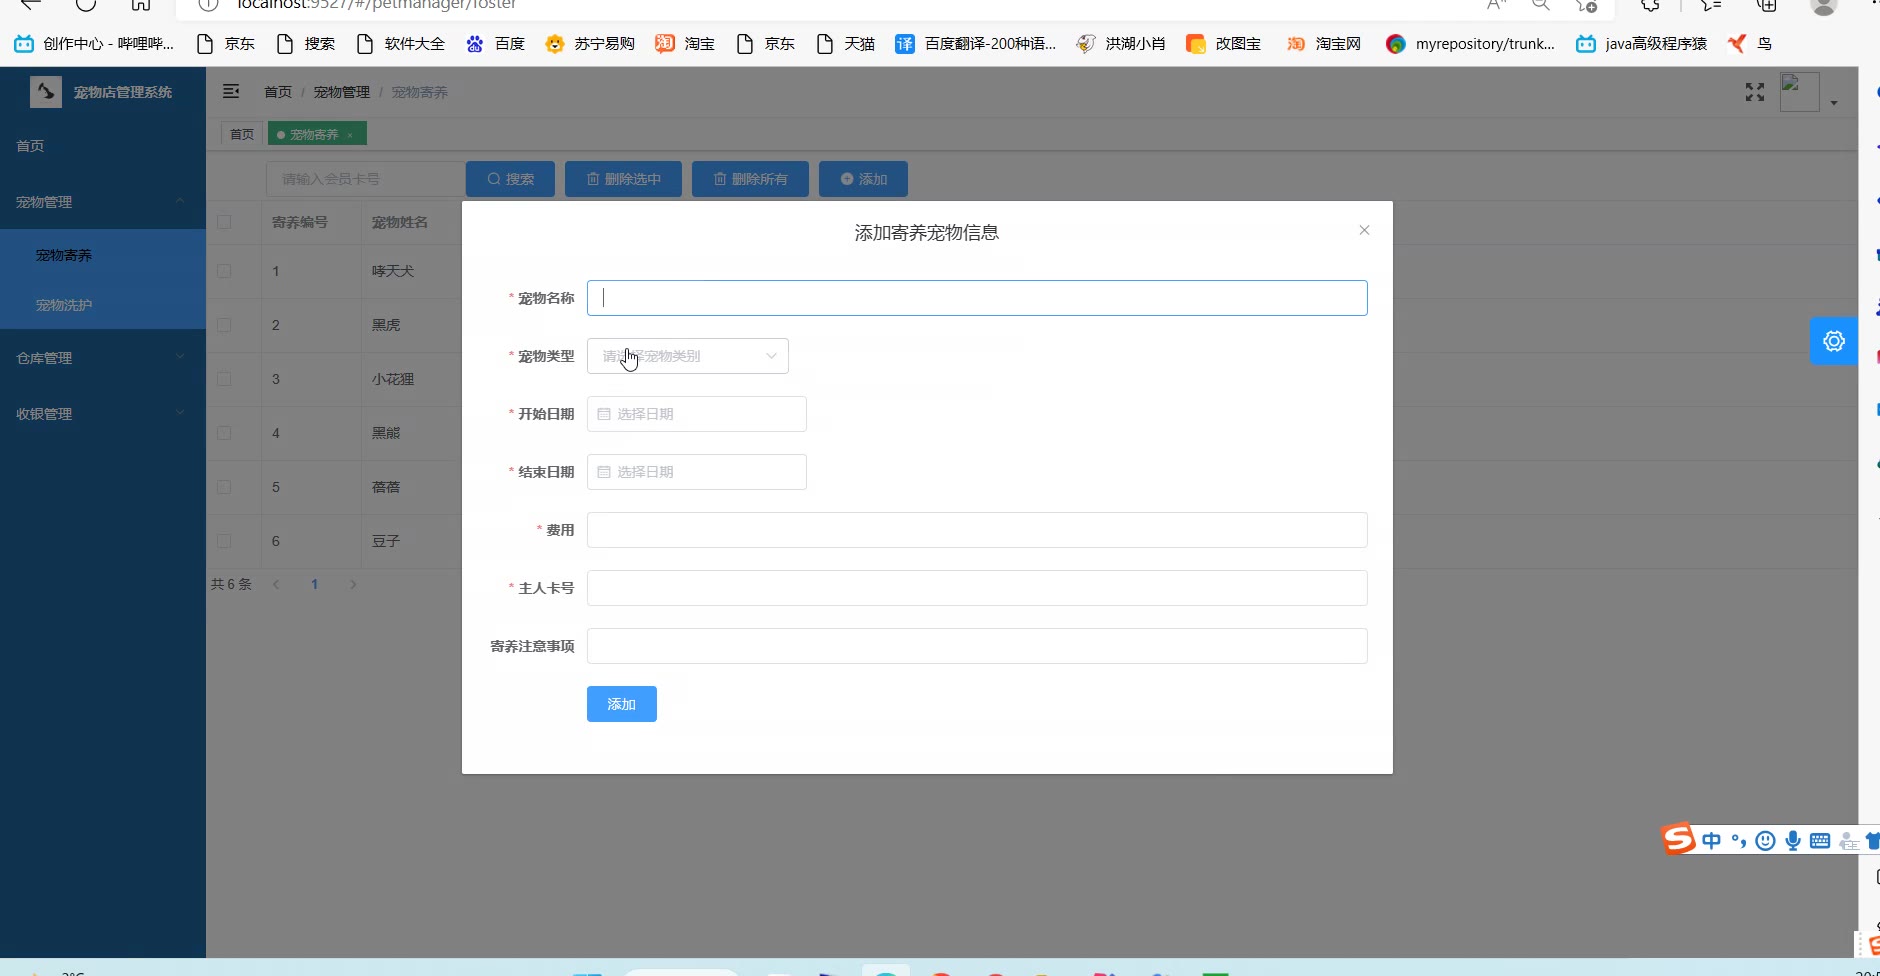
Task: Open the 创作中心 bookmark
Action: click(x=94, y=44)
